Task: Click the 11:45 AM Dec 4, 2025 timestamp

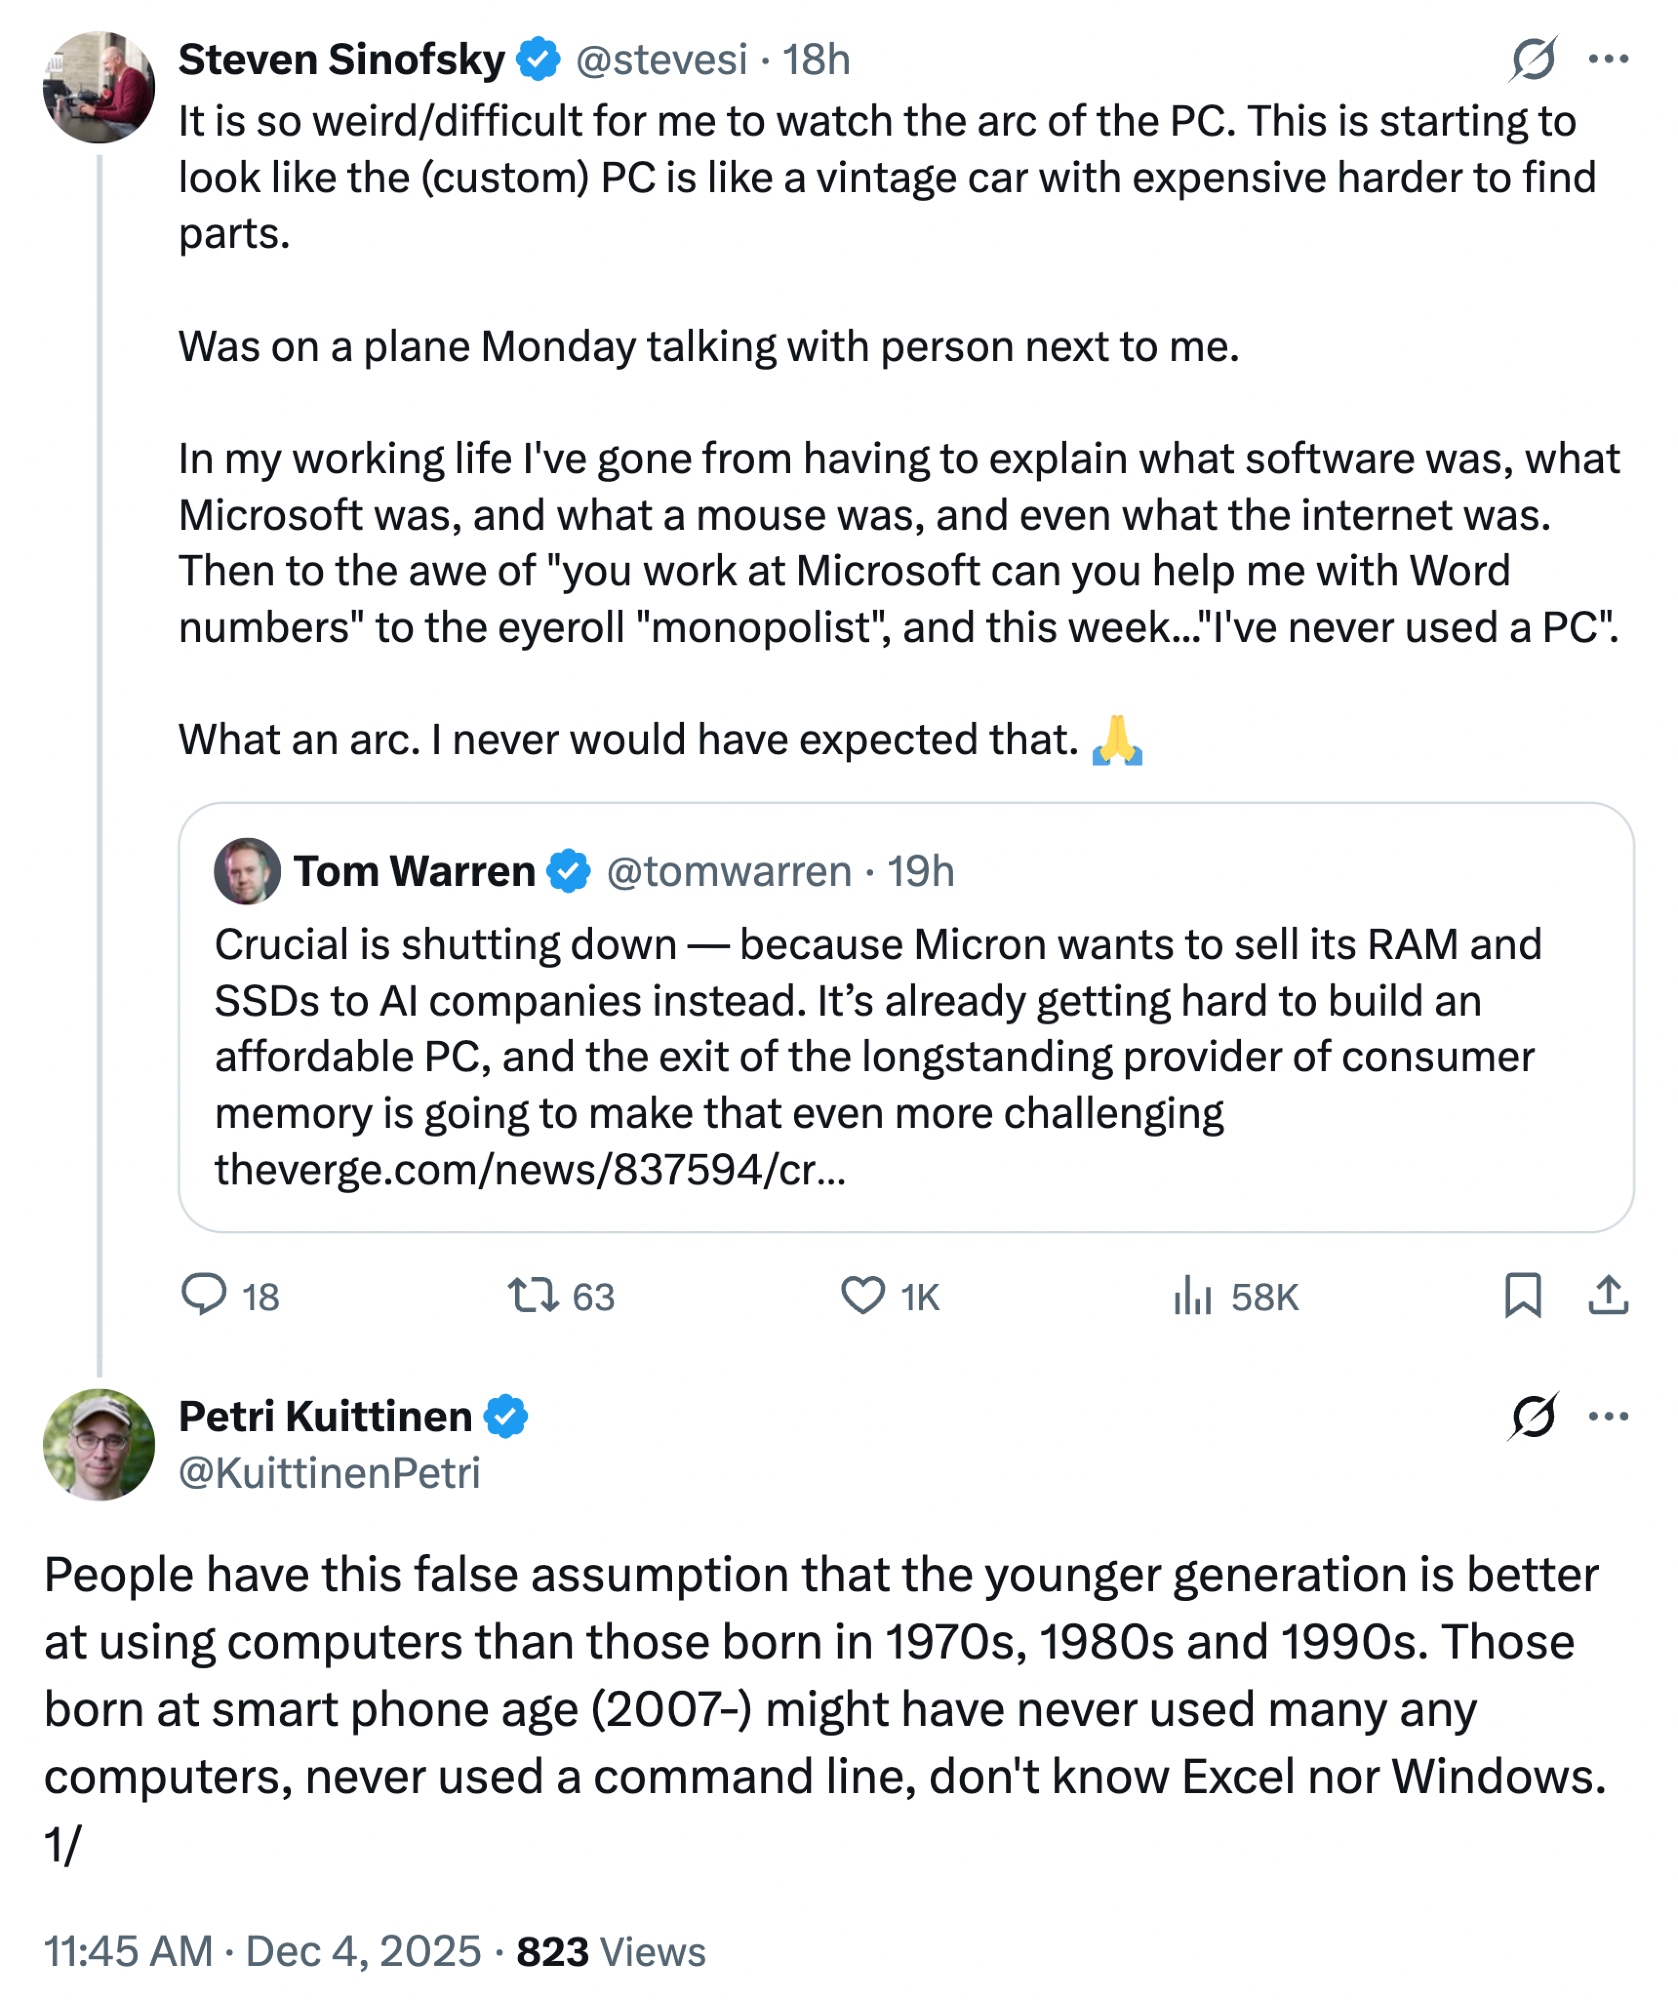Action: tap(262, 1951)
